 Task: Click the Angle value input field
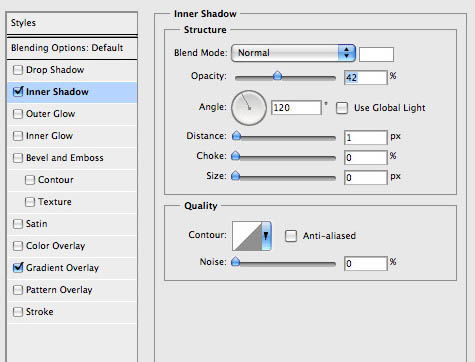(x=296, y=108)
